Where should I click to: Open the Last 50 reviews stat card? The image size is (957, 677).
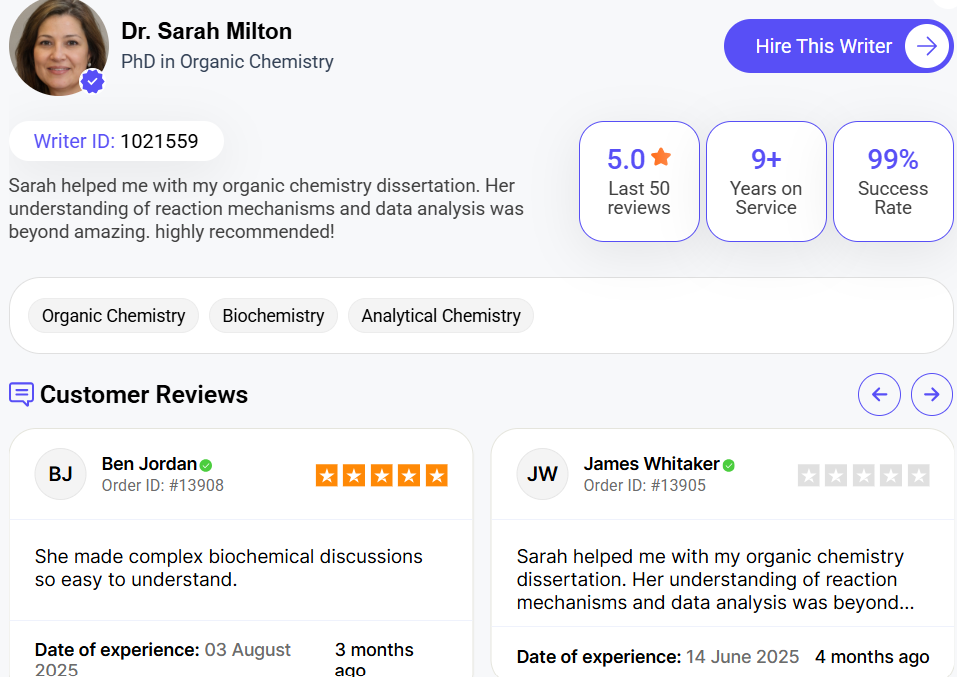click(x=639, y=182)
